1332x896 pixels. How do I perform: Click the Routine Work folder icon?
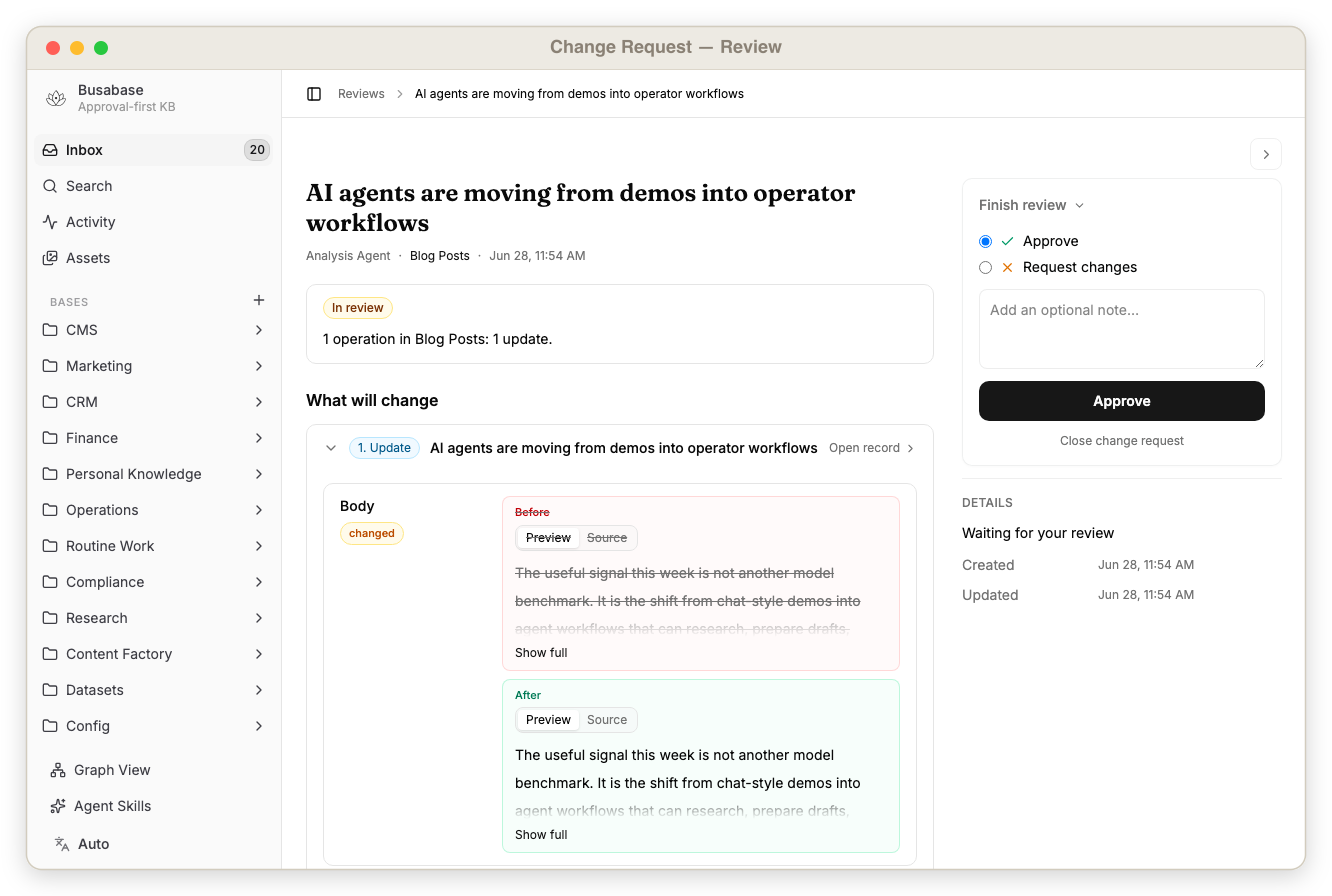(50, 546)
